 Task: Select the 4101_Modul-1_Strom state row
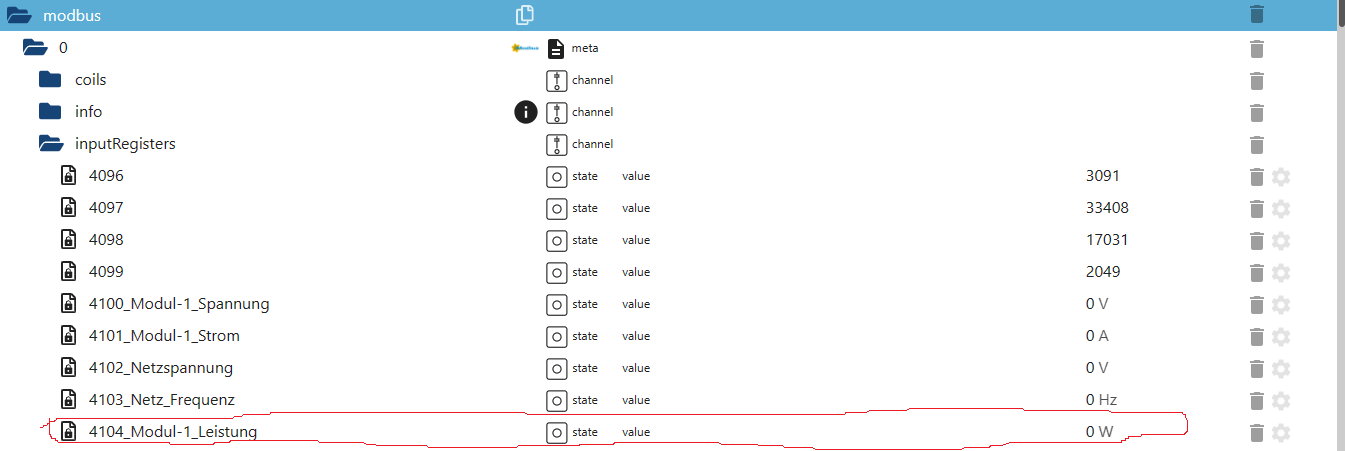(x=164, y=336)
